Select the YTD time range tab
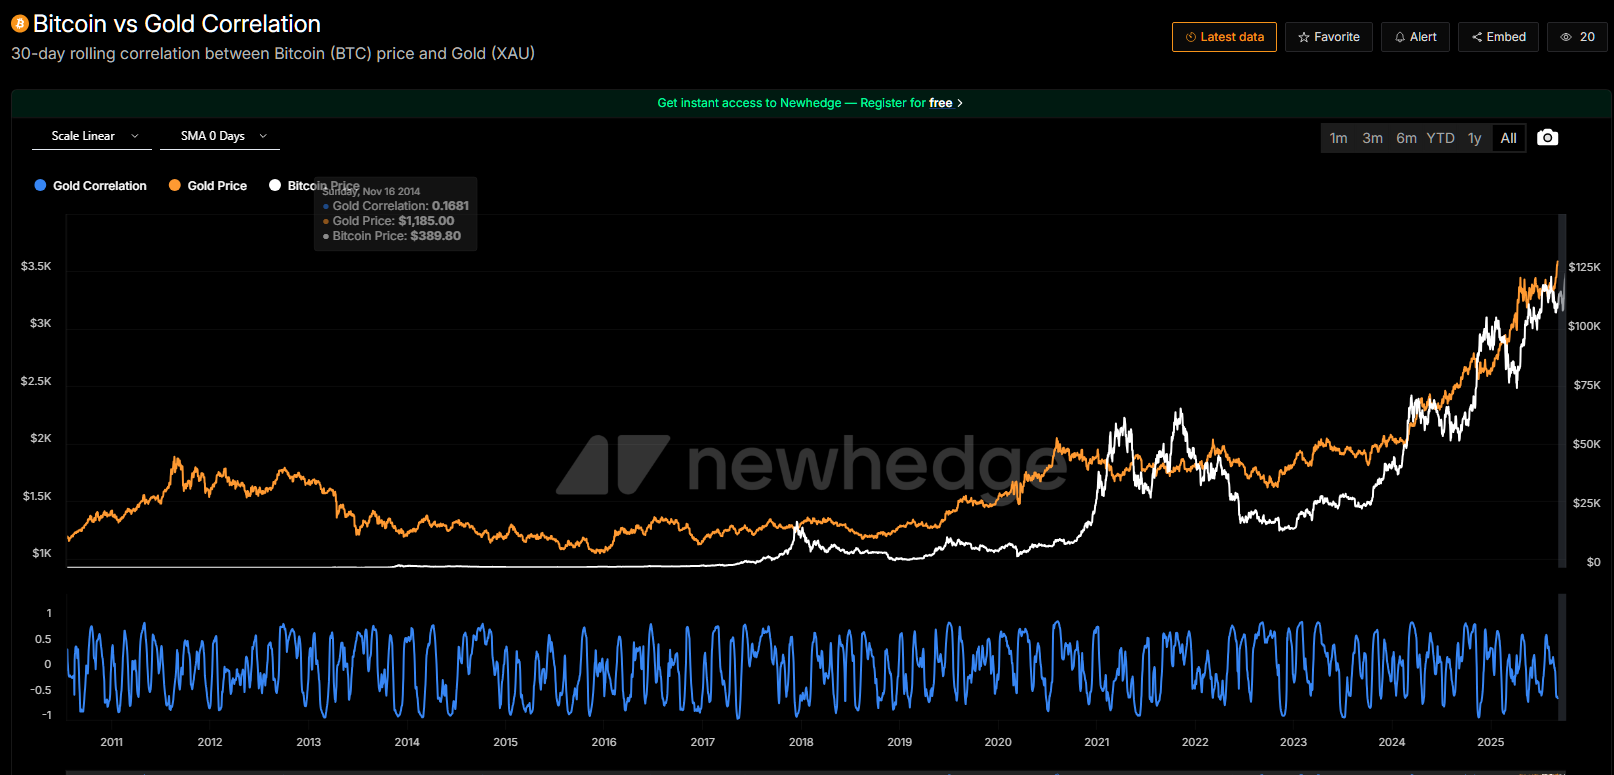This screenshot has width=1614, height=775. (1440, 138)
